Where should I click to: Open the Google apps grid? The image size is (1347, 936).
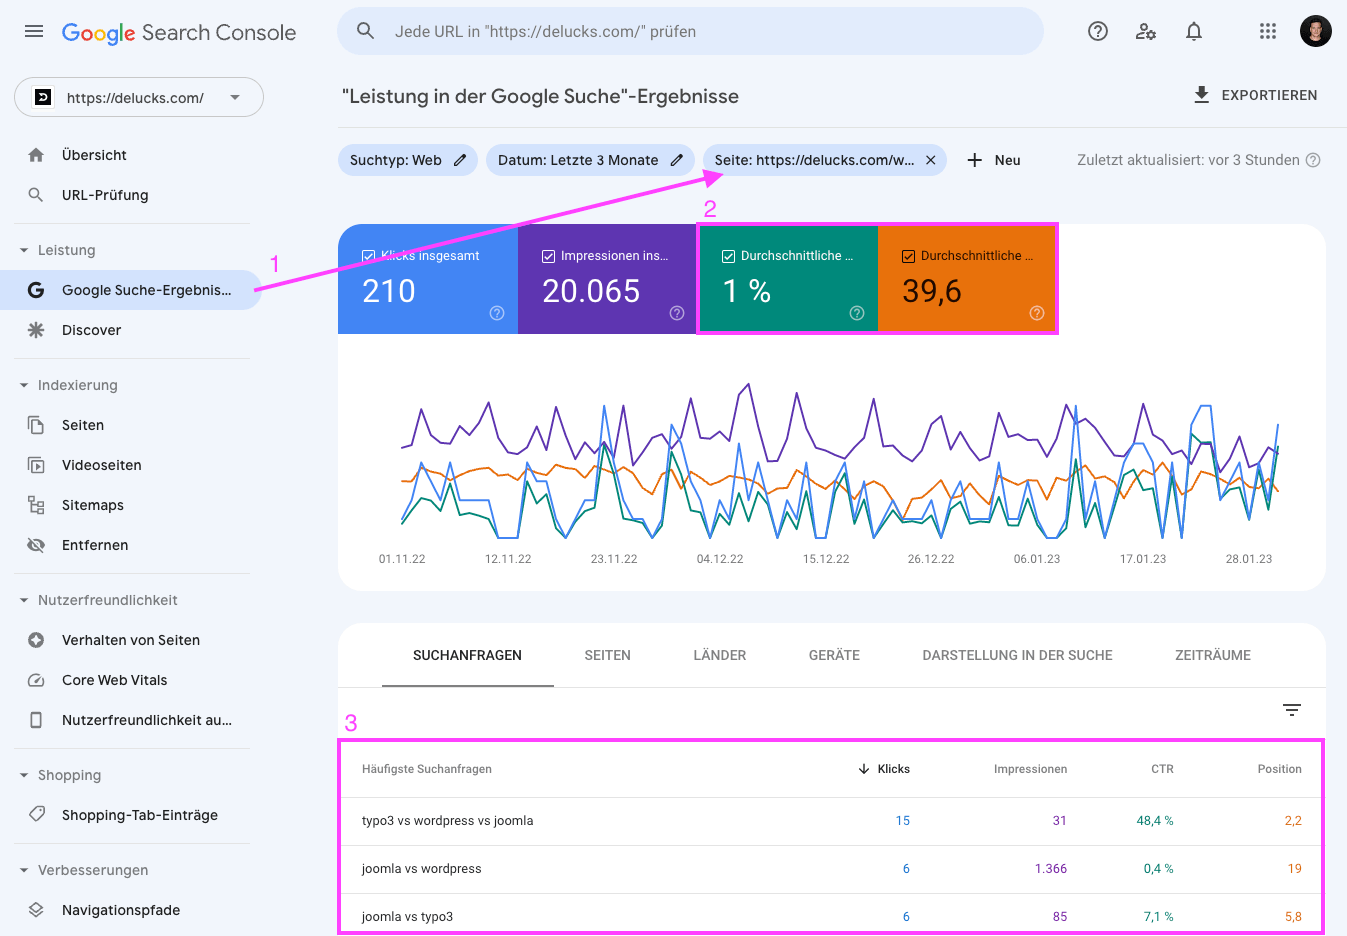tap(1268, 31)
